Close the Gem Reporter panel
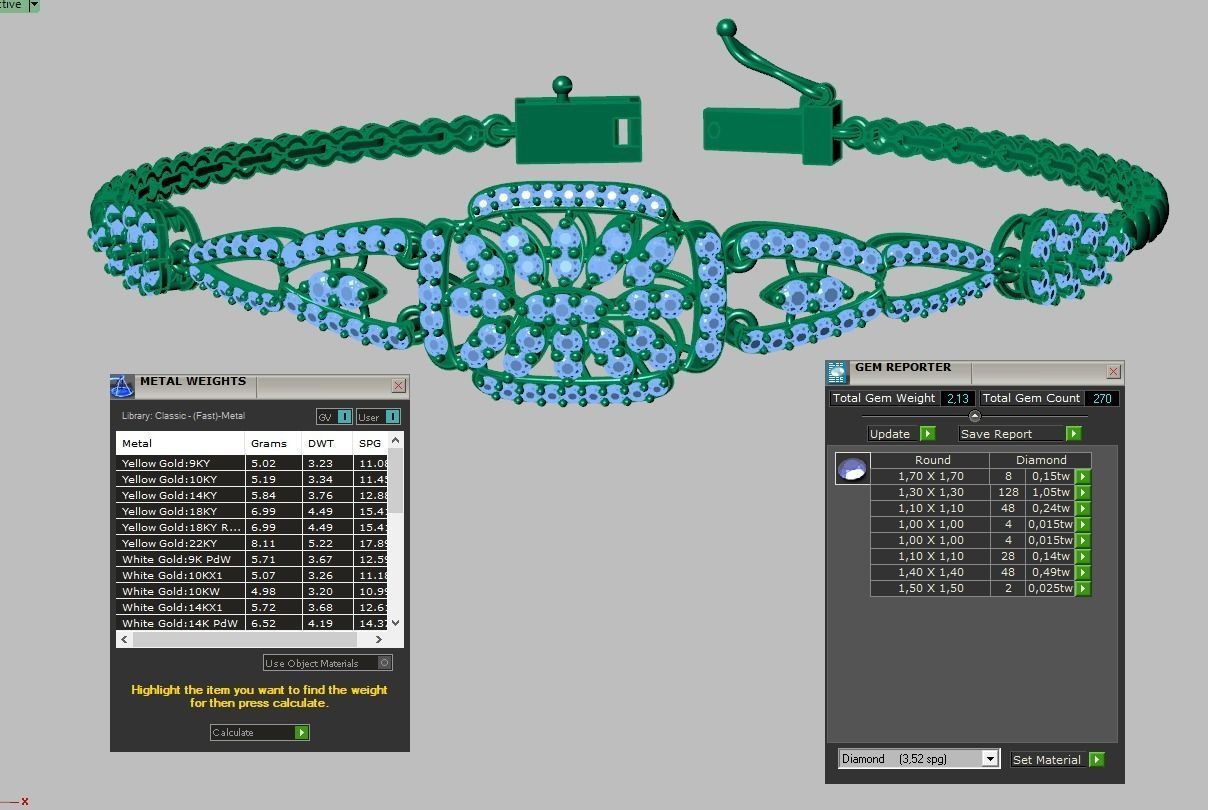 [x=1113, y=371]
